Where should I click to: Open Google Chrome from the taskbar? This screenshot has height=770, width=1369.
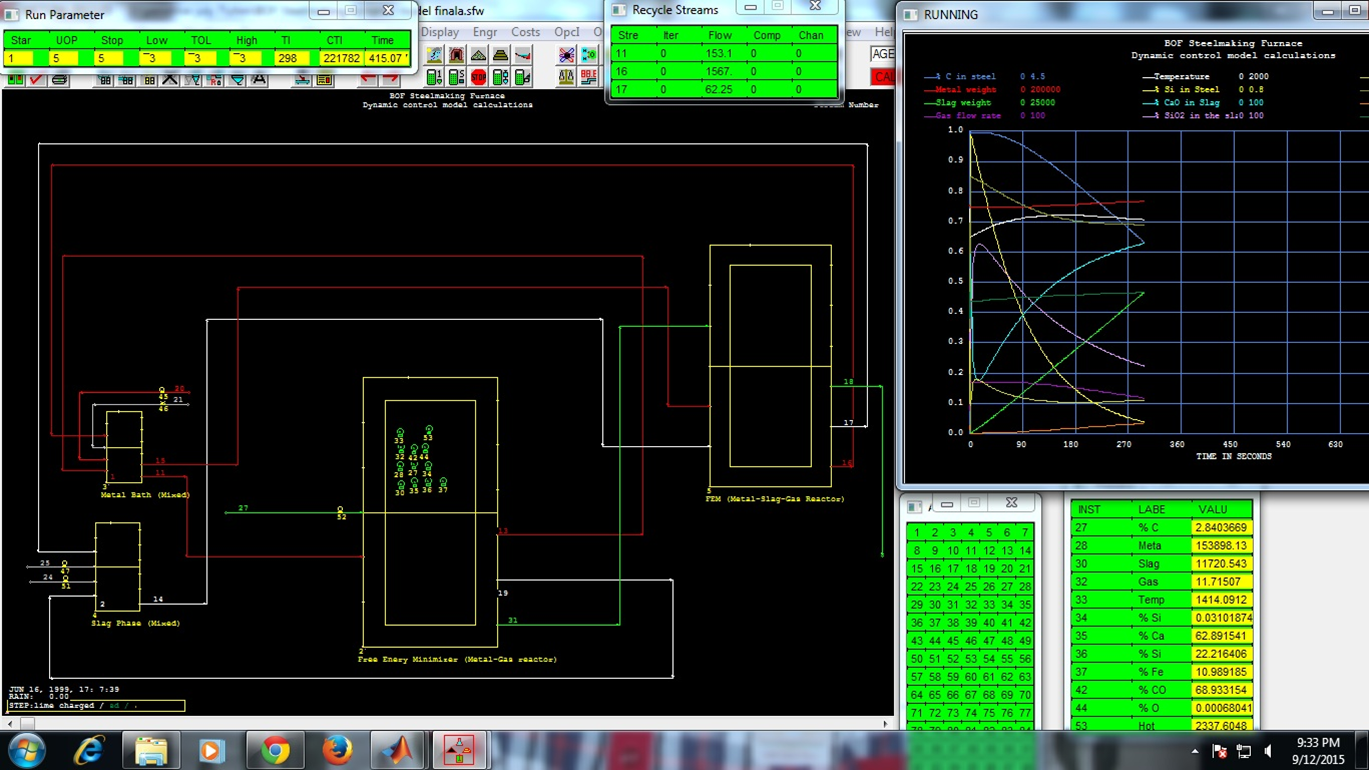(275, 750)
